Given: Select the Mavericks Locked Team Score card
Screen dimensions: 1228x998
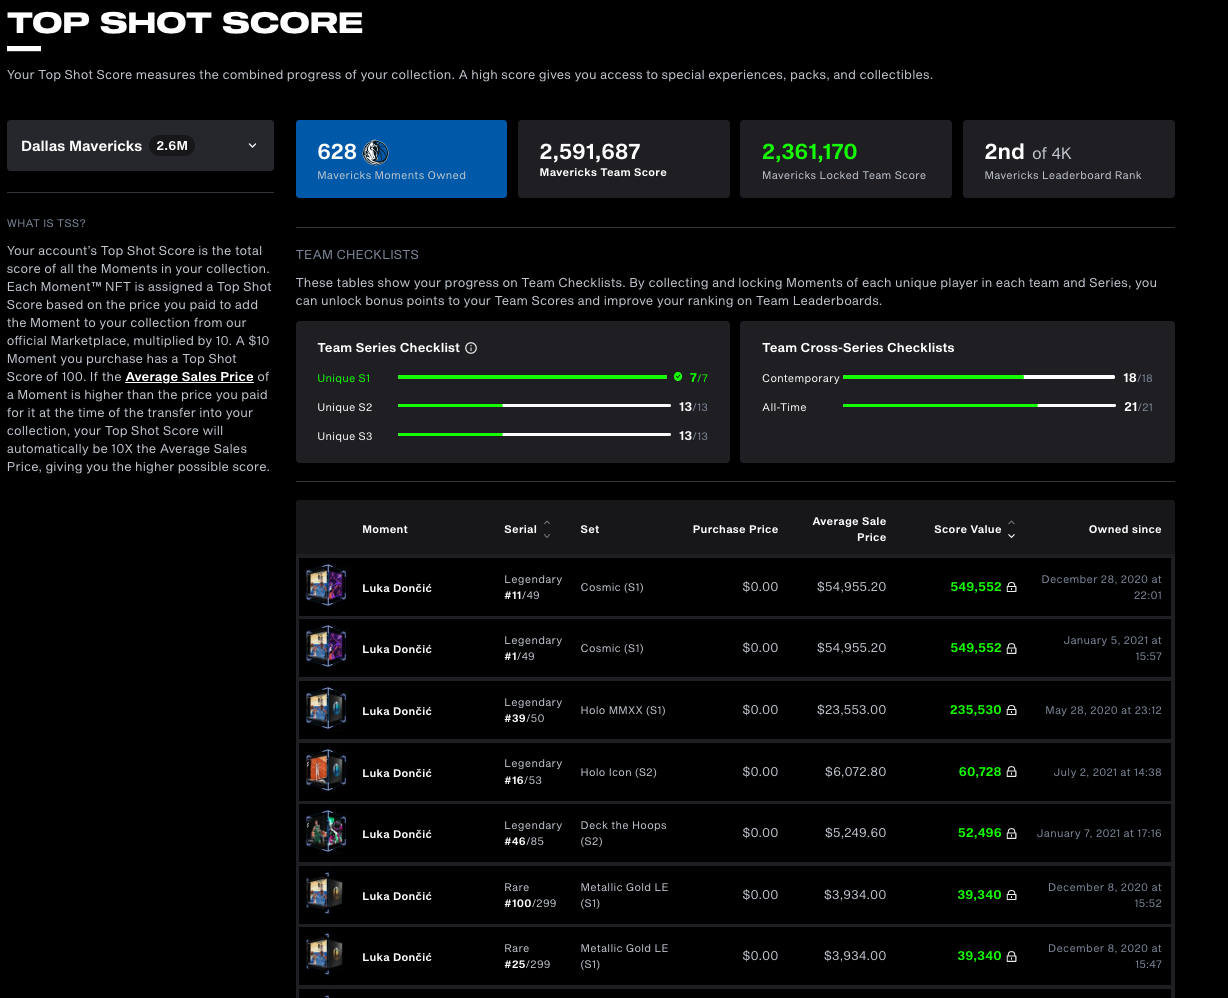Looking at the screenshot, I should (x=845, y=159).
